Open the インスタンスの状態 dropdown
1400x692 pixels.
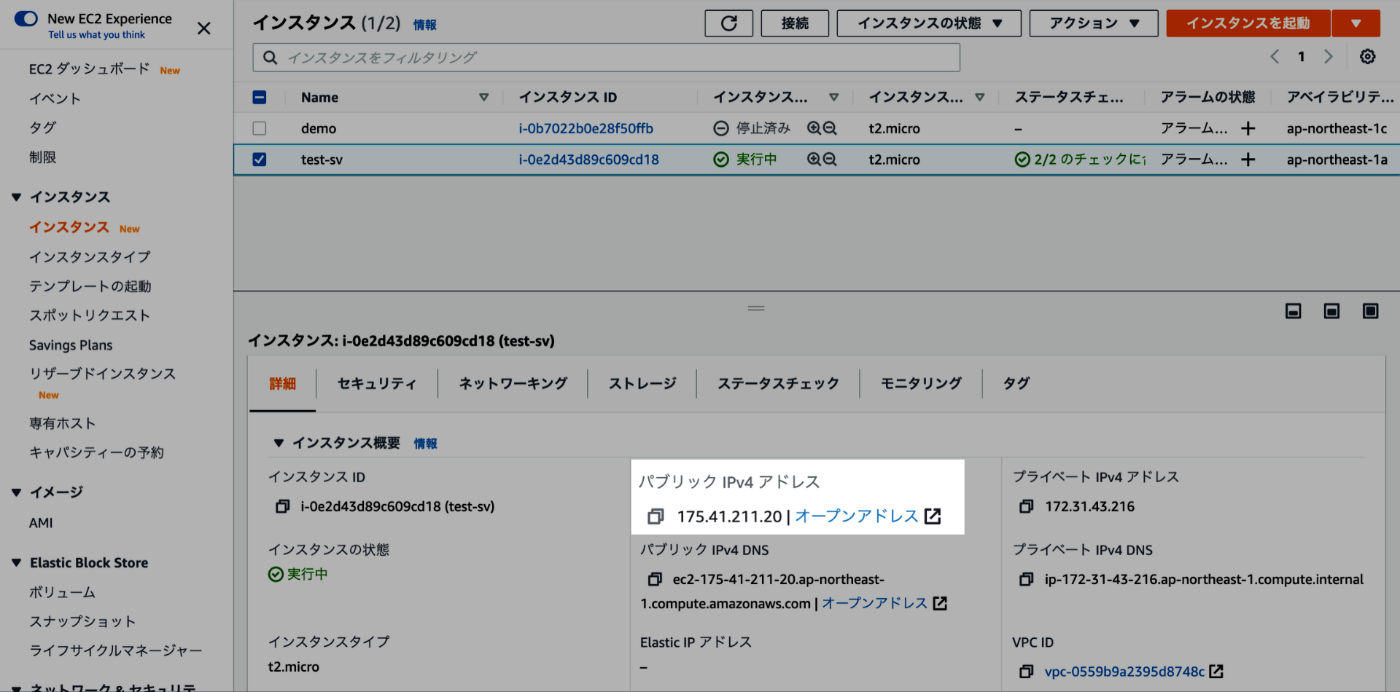pyautogui.click(x=929, y=23)
